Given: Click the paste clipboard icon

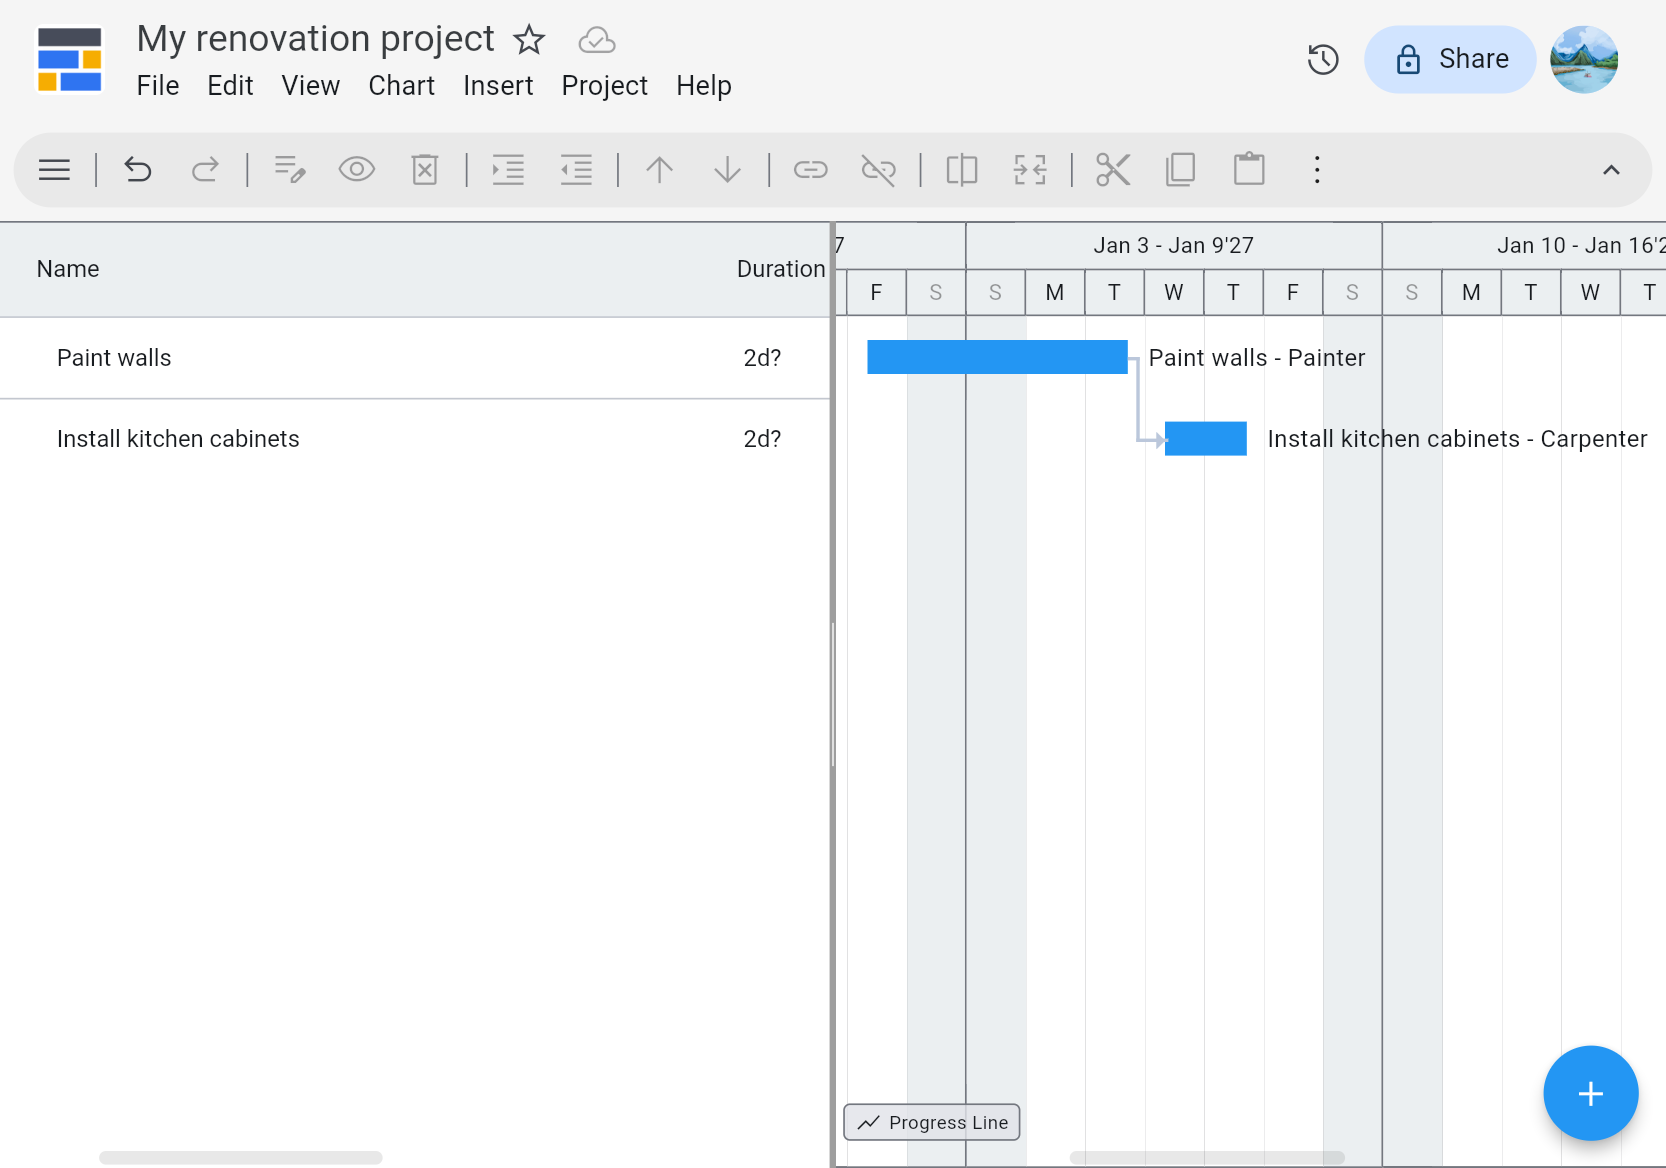Looking at the screenshot, I should tap(1249, 170).
